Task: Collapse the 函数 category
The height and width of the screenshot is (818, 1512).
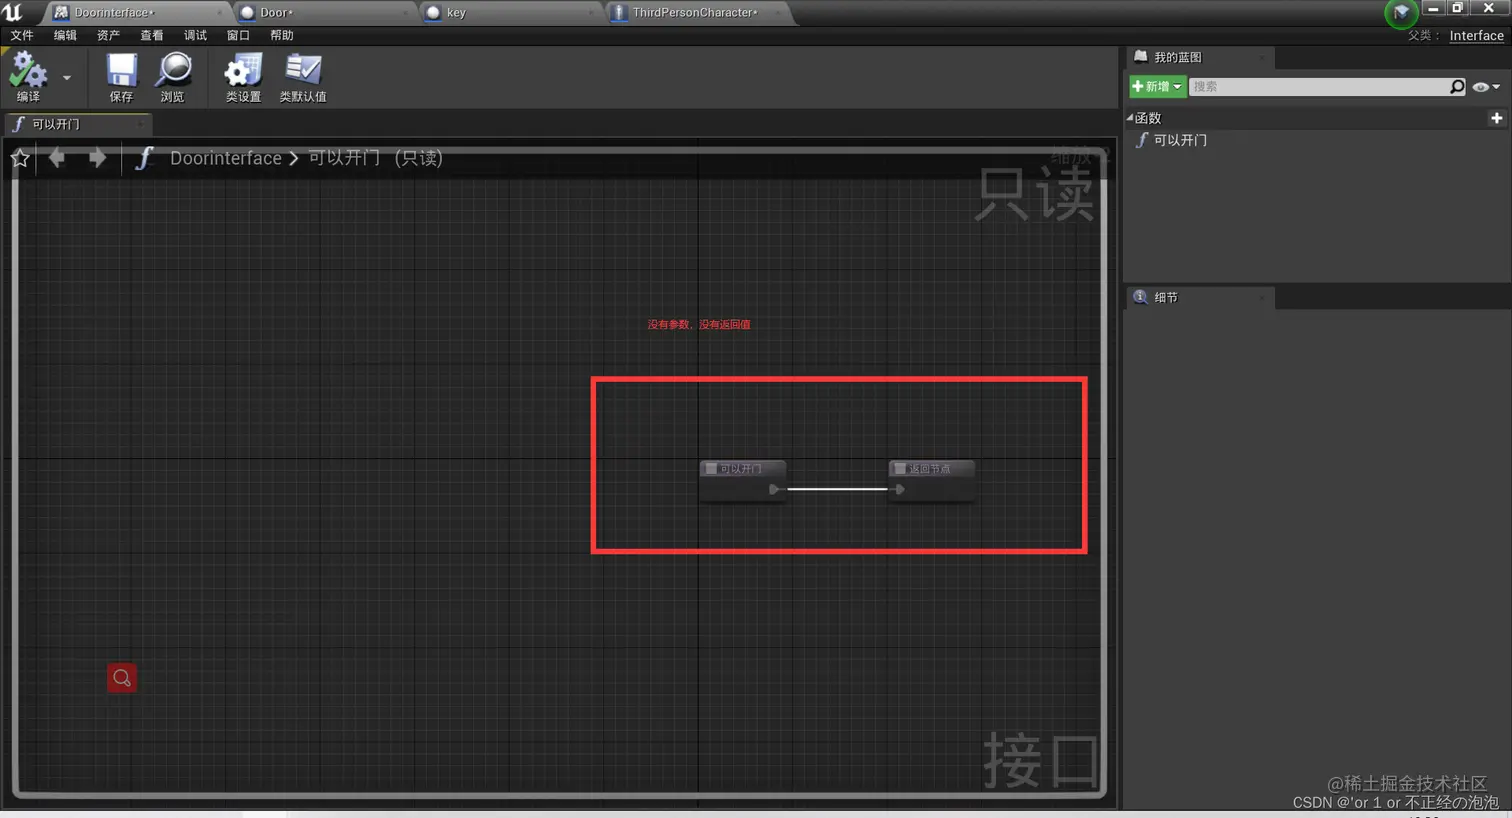Action: [x=1130, y=118]
